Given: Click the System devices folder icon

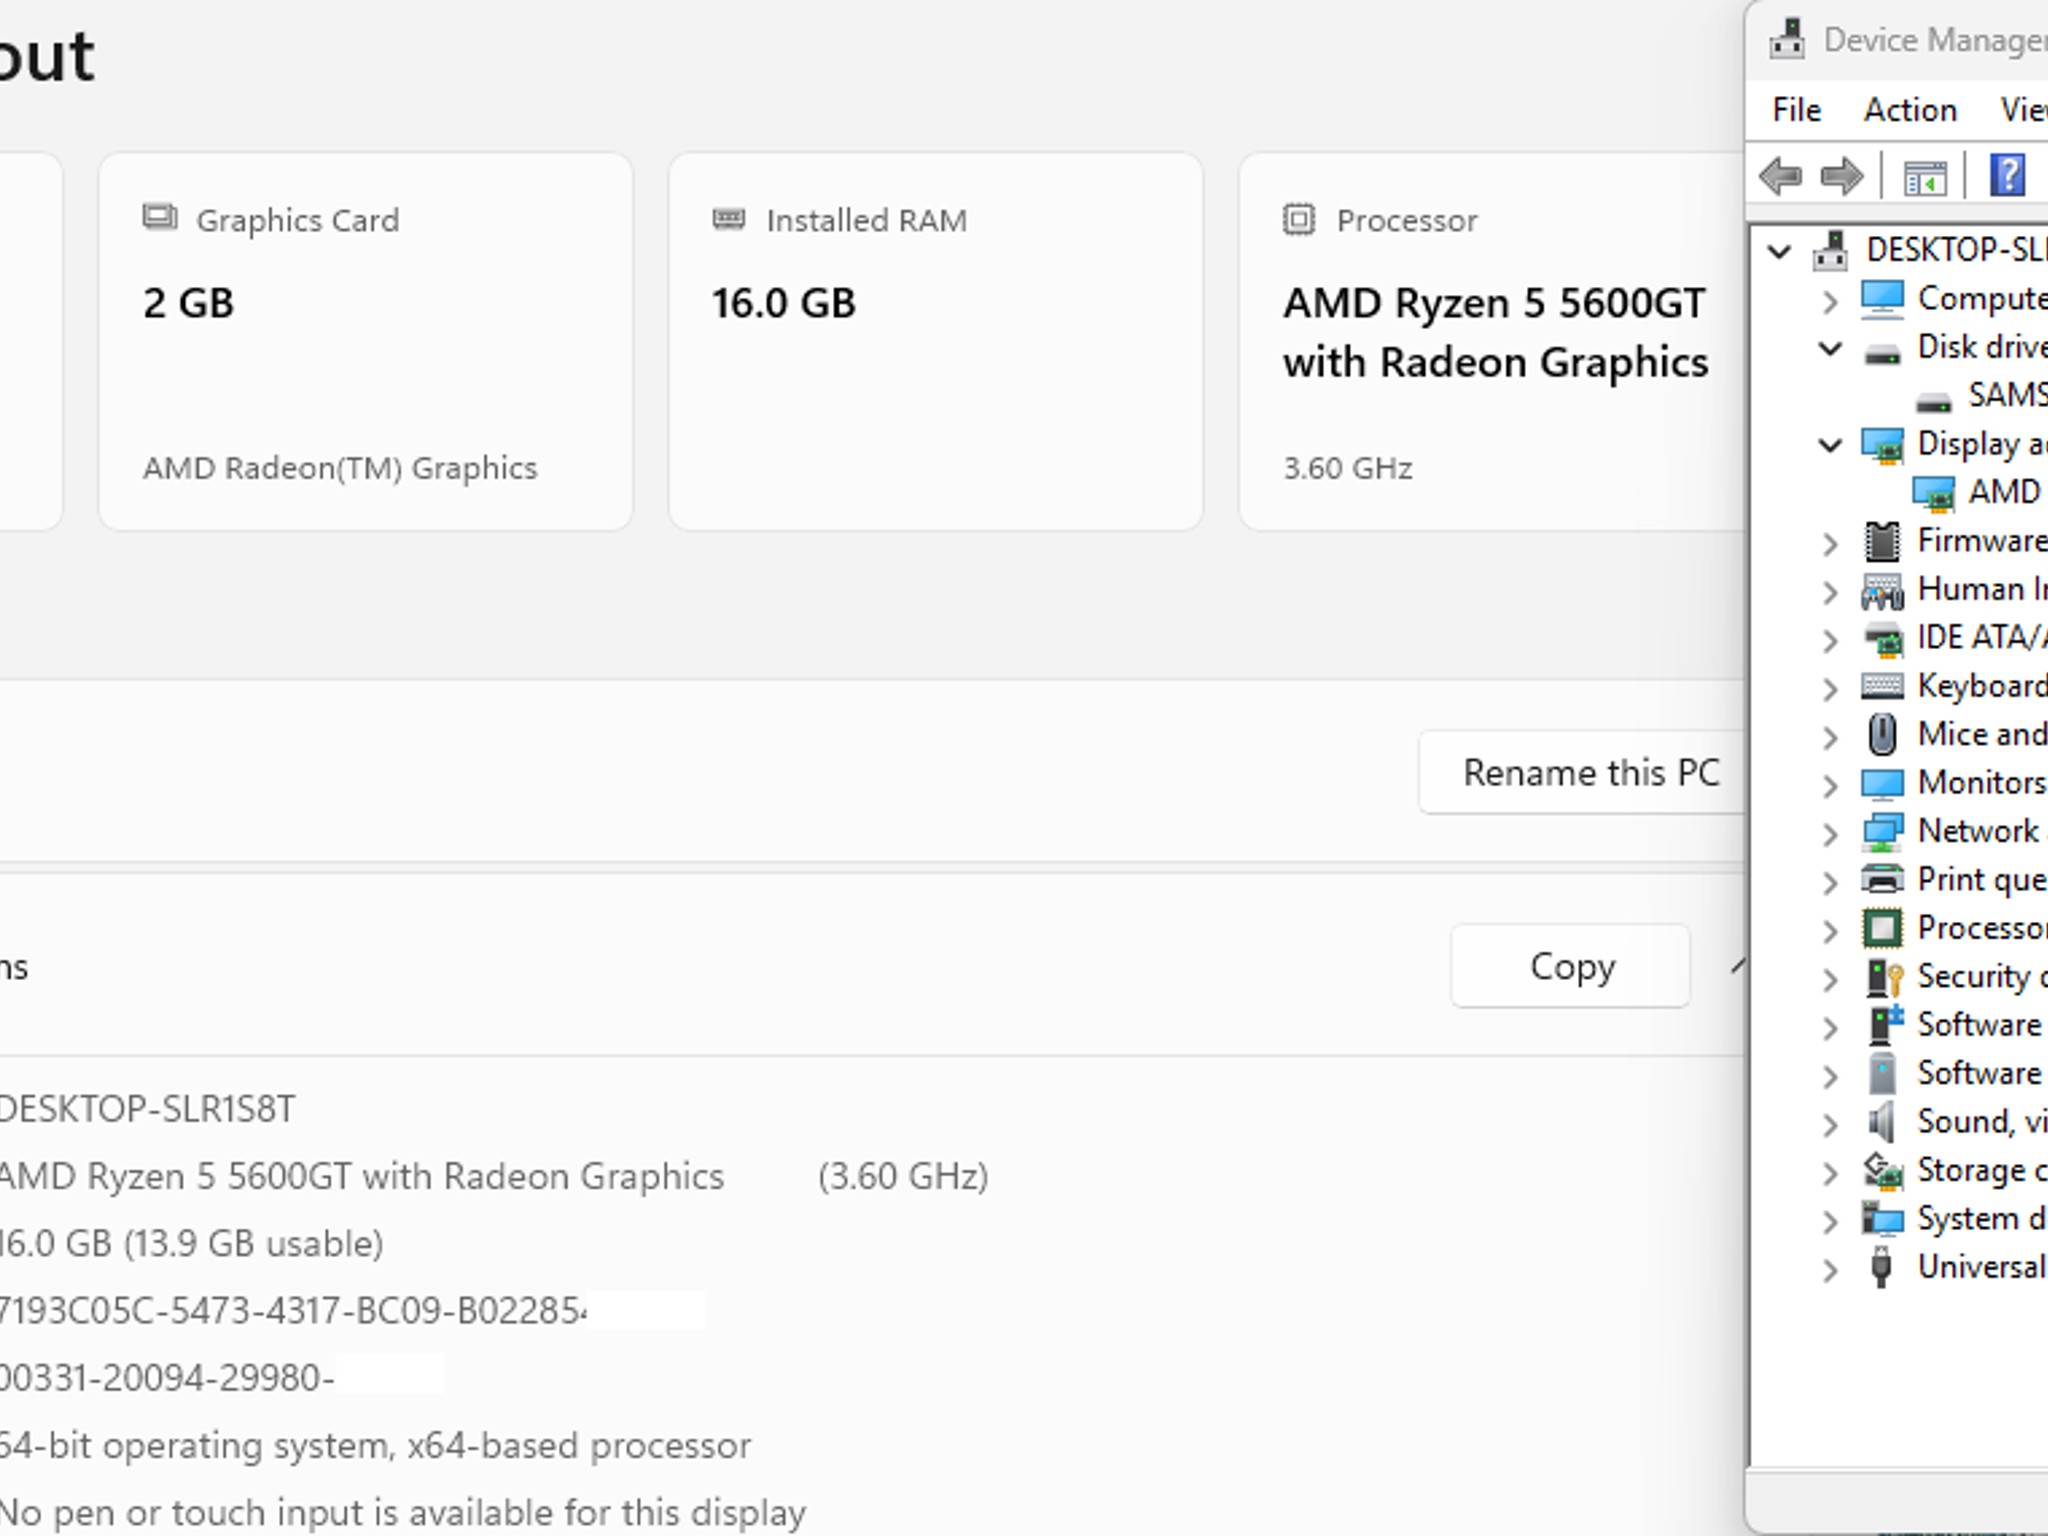Looking at the screenshot, I should pos(1882,1219).
